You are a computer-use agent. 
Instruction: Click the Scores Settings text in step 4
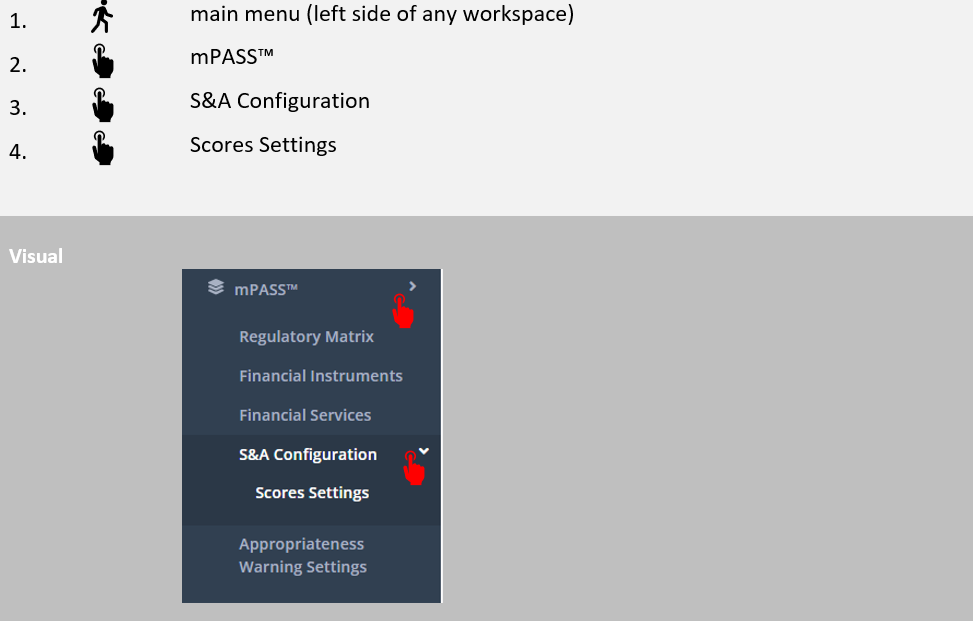click(263, 145)
